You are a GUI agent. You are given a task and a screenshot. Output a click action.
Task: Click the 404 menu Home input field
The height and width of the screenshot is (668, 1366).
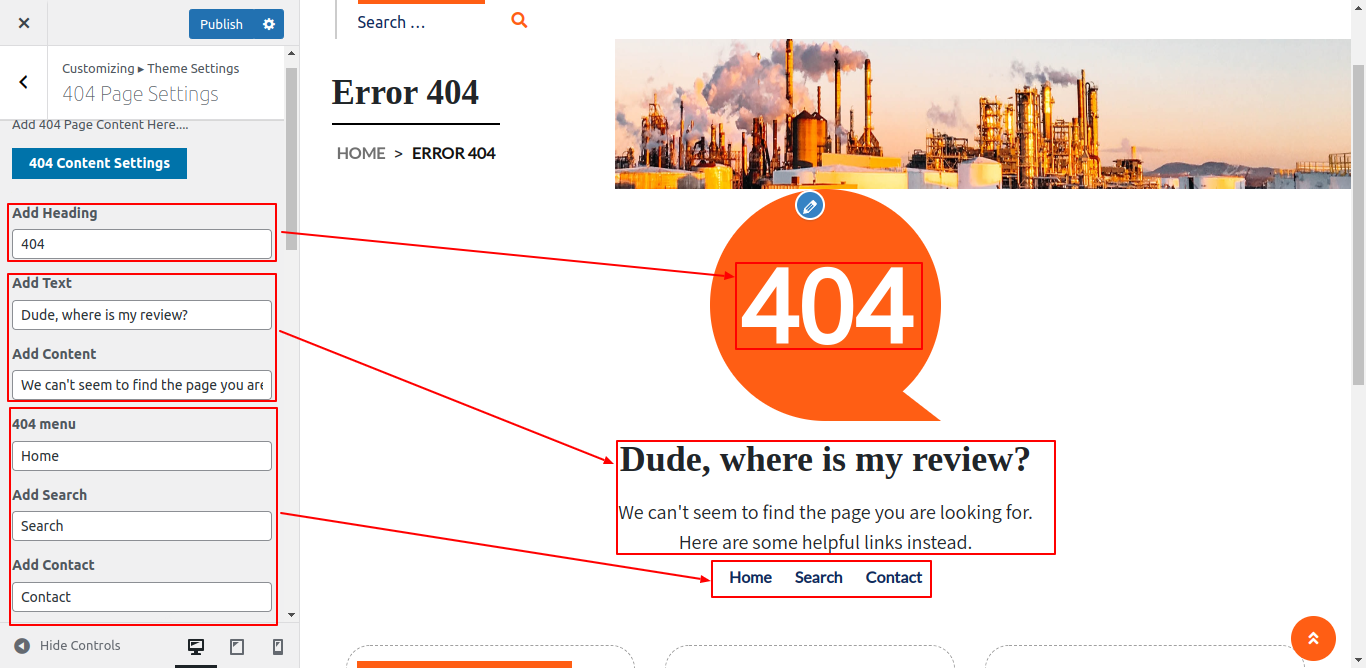pyautogui.click(x=142, y=456)
